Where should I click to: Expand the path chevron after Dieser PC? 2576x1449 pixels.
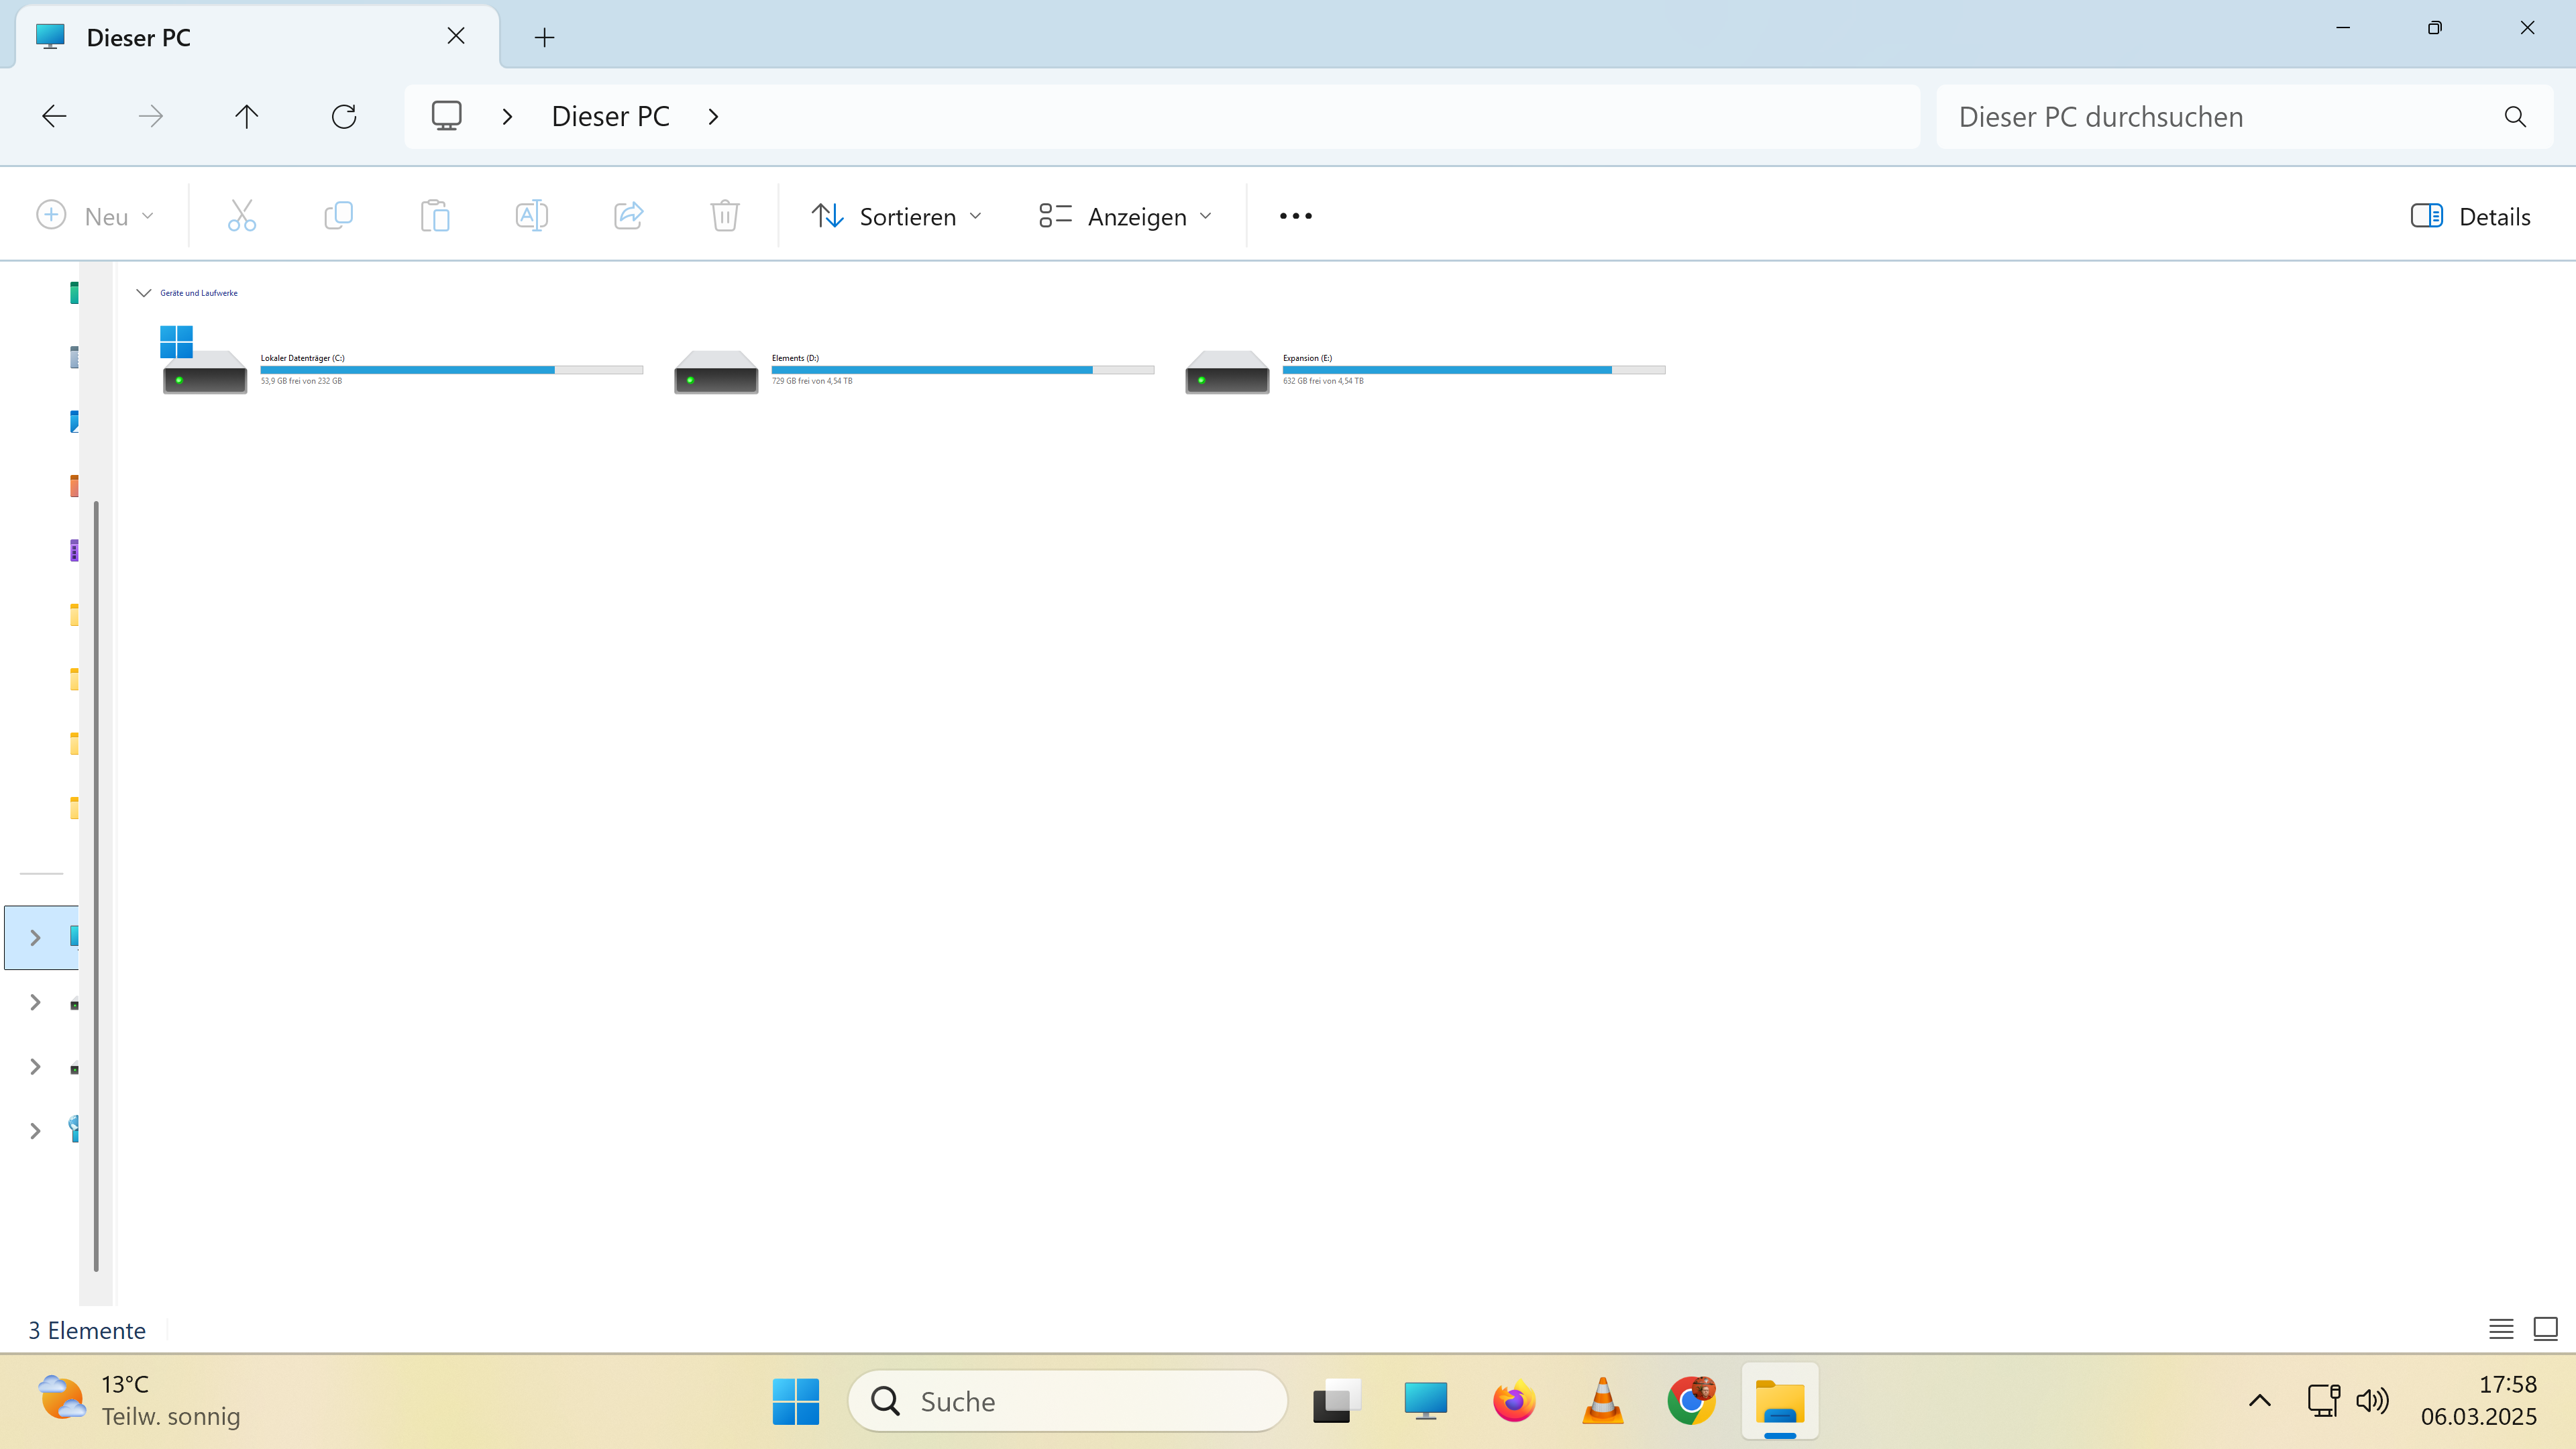(x=713, y=117)
